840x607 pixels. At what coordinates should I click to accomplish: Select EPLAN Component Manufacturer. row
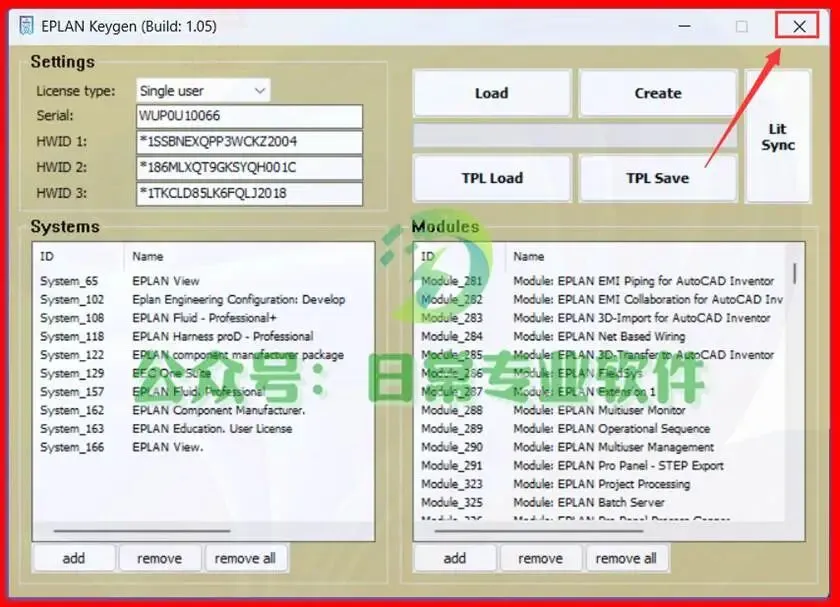(203, 410)
